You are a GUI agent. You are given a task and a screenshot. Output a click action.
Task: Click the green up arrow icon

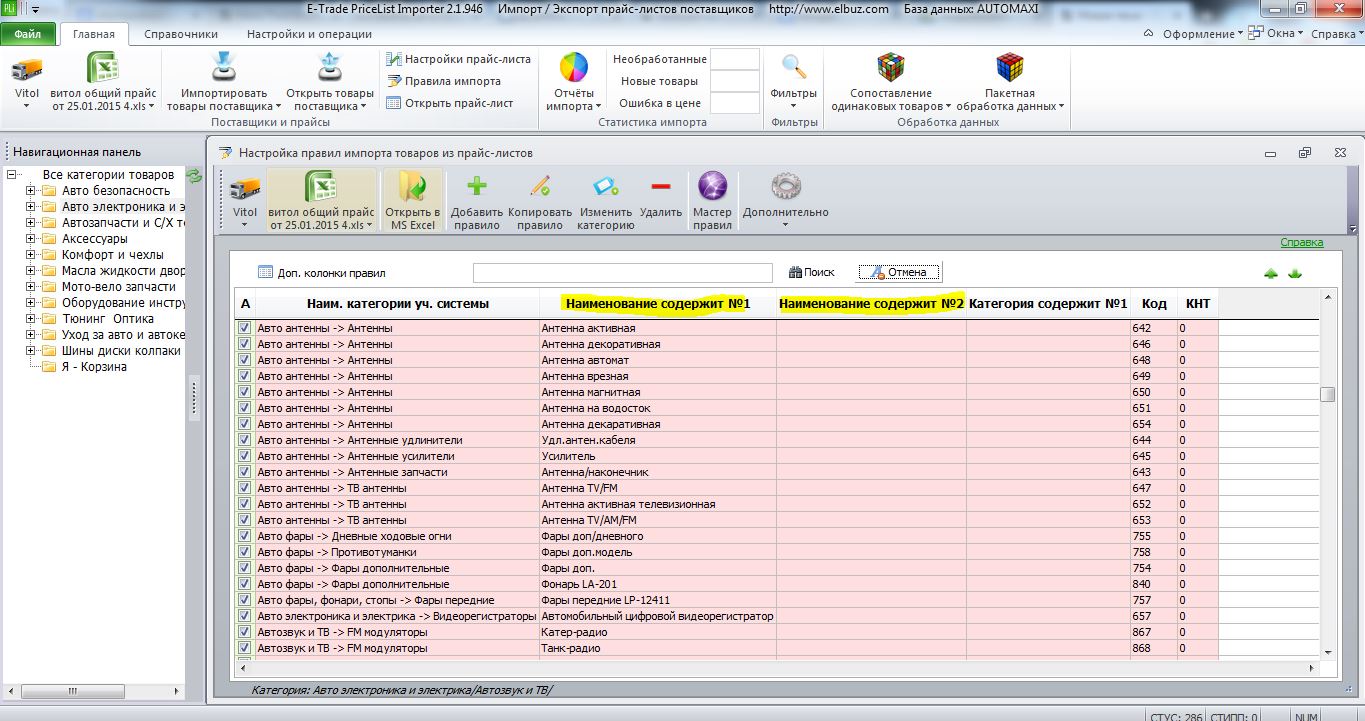(1271, 273)
